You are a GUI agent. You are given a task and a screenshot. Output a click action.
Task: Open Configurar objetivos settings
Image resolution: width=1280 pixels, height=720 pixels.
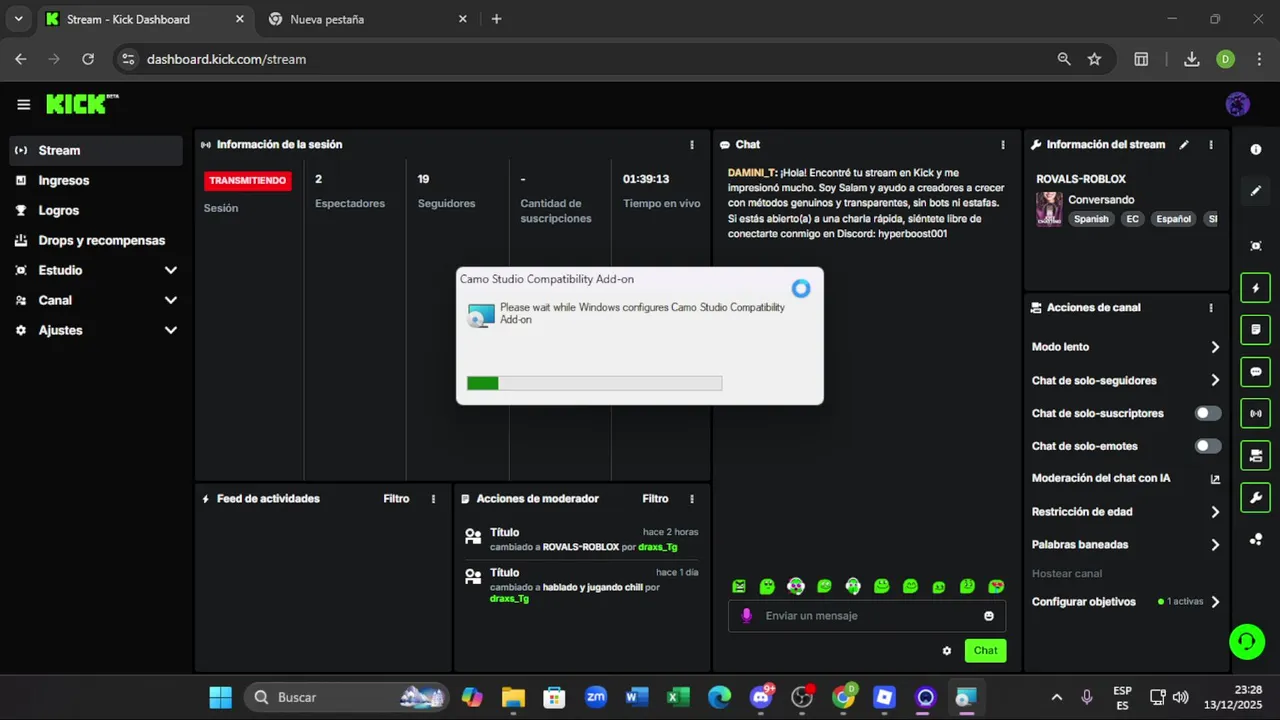pyautogui.click(x=1126, y=602)
